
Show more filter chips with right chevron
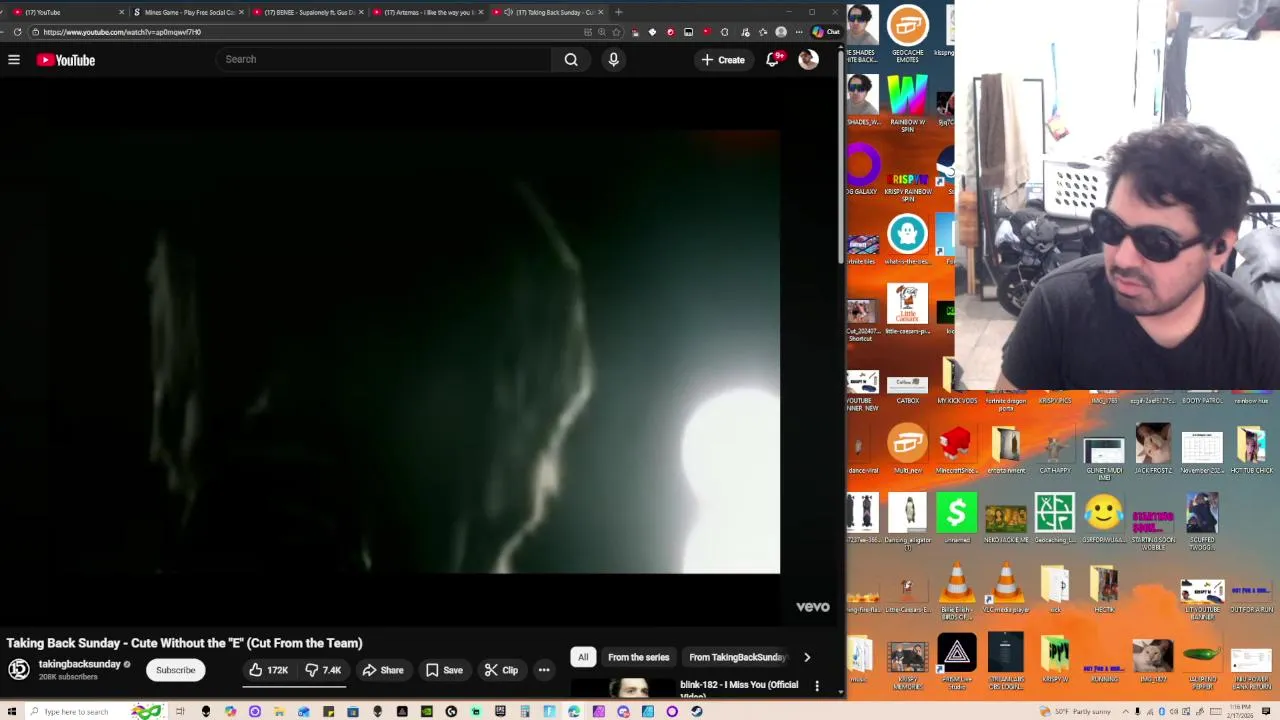point(807,657)
